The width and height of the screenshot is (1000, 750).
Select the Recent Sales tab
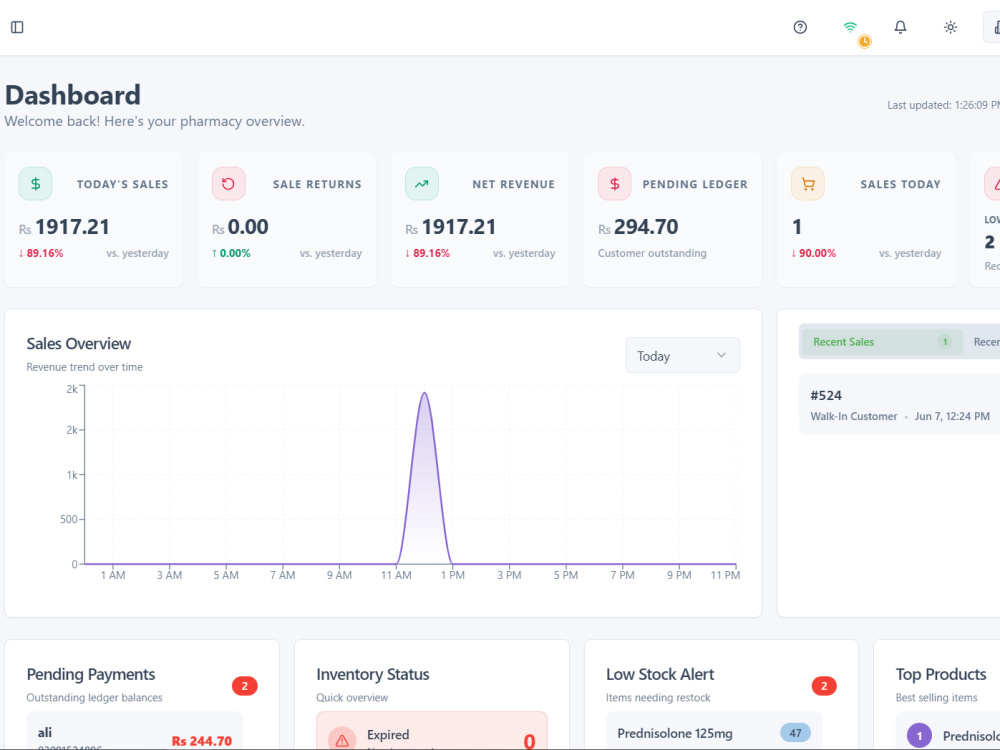880,342
